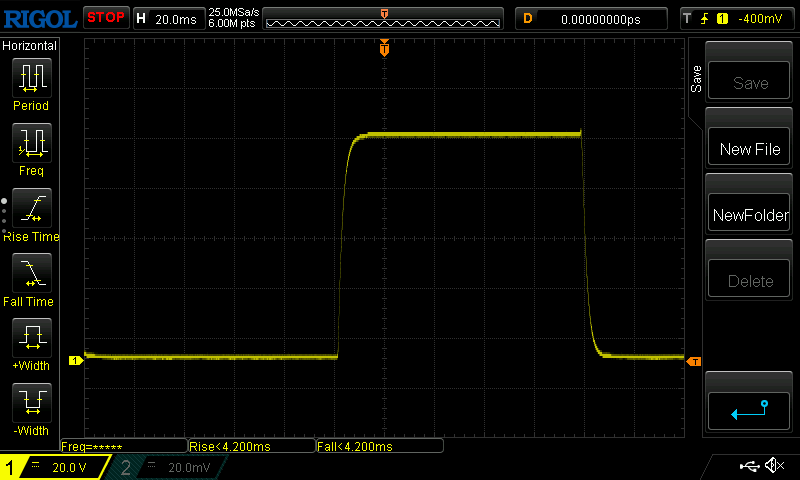
Task: Click the New File button
Action: pyautogui.click(x=748, y=147)
